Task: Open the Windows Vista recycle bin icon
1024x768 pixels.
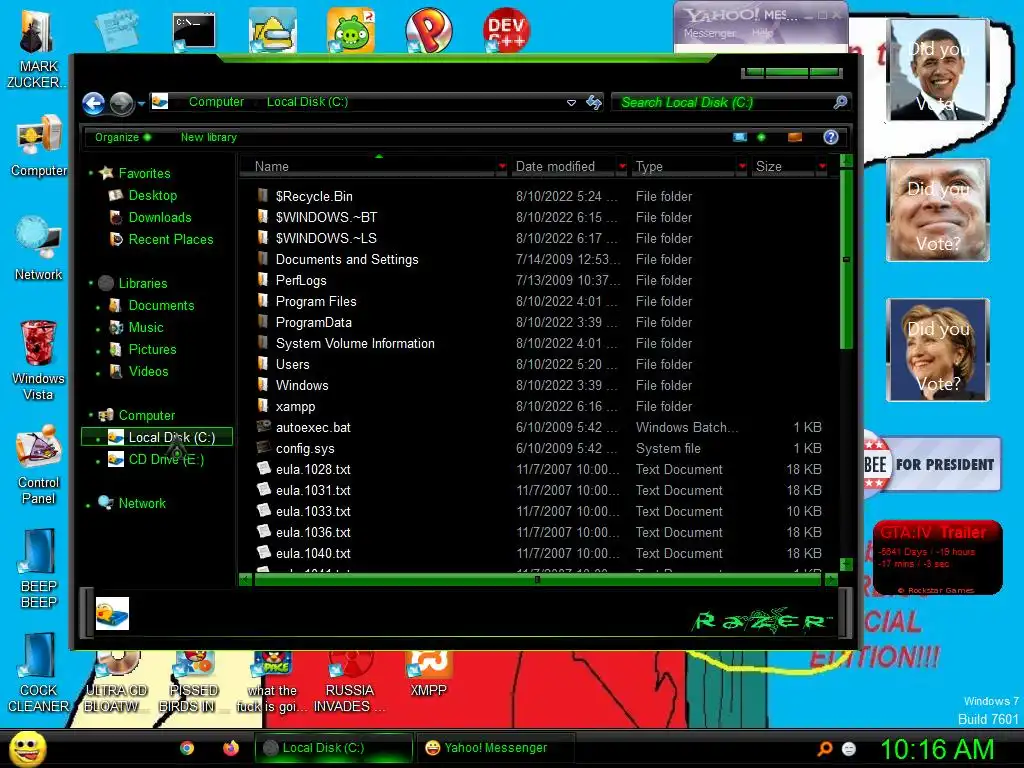Action: tap(38, 360)
